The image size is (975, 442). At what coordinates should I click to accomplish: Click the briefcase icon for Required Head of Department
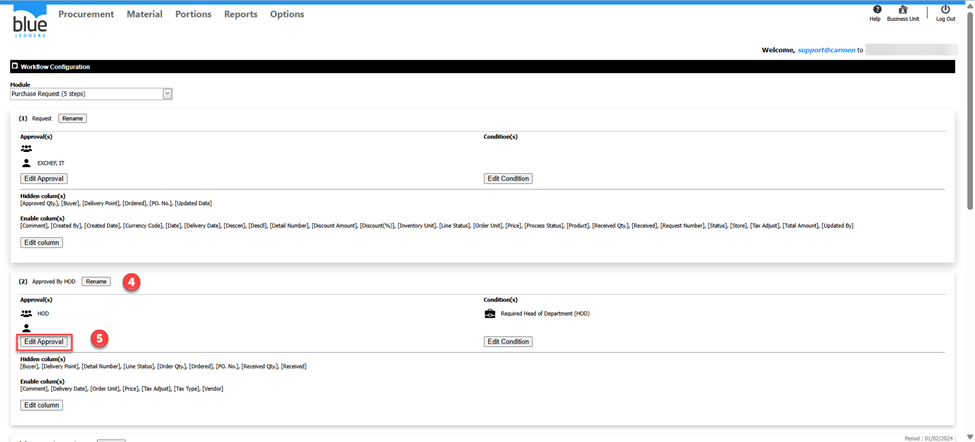pyautogui.click(x=490, y=313)
